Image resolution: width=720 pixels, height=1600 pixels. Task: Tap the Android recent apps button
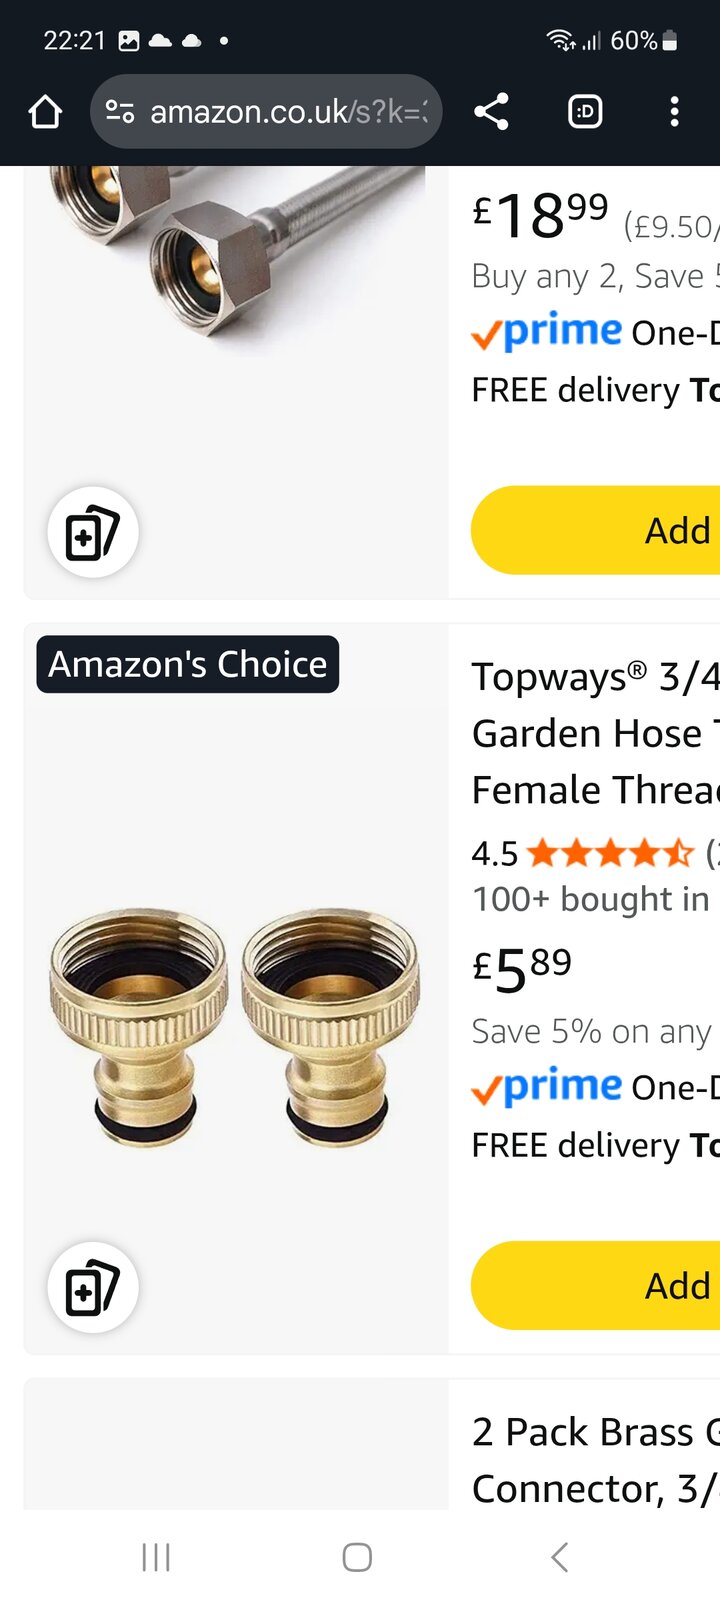pyautogui.click(x=156, y=1556)
